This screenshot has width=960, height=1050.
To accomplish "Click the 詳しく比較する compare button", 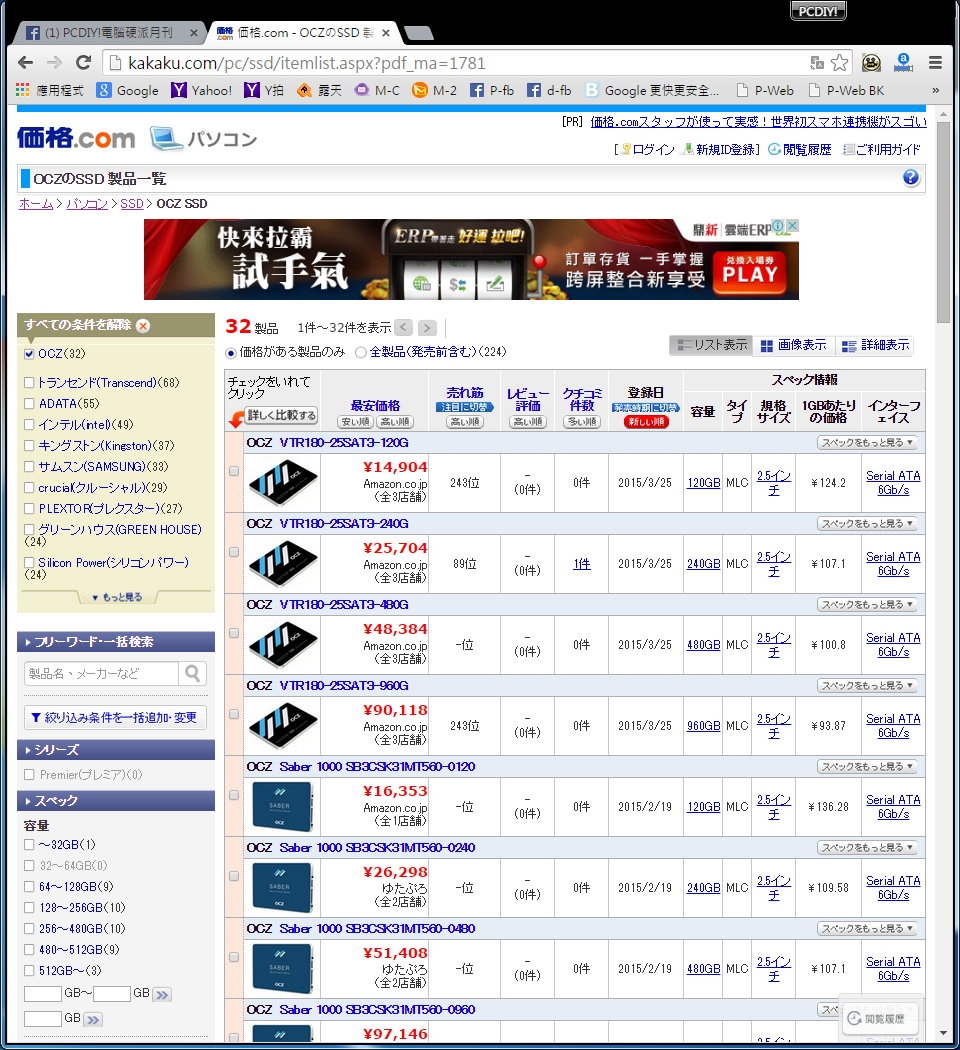I will tap(281, 415).
